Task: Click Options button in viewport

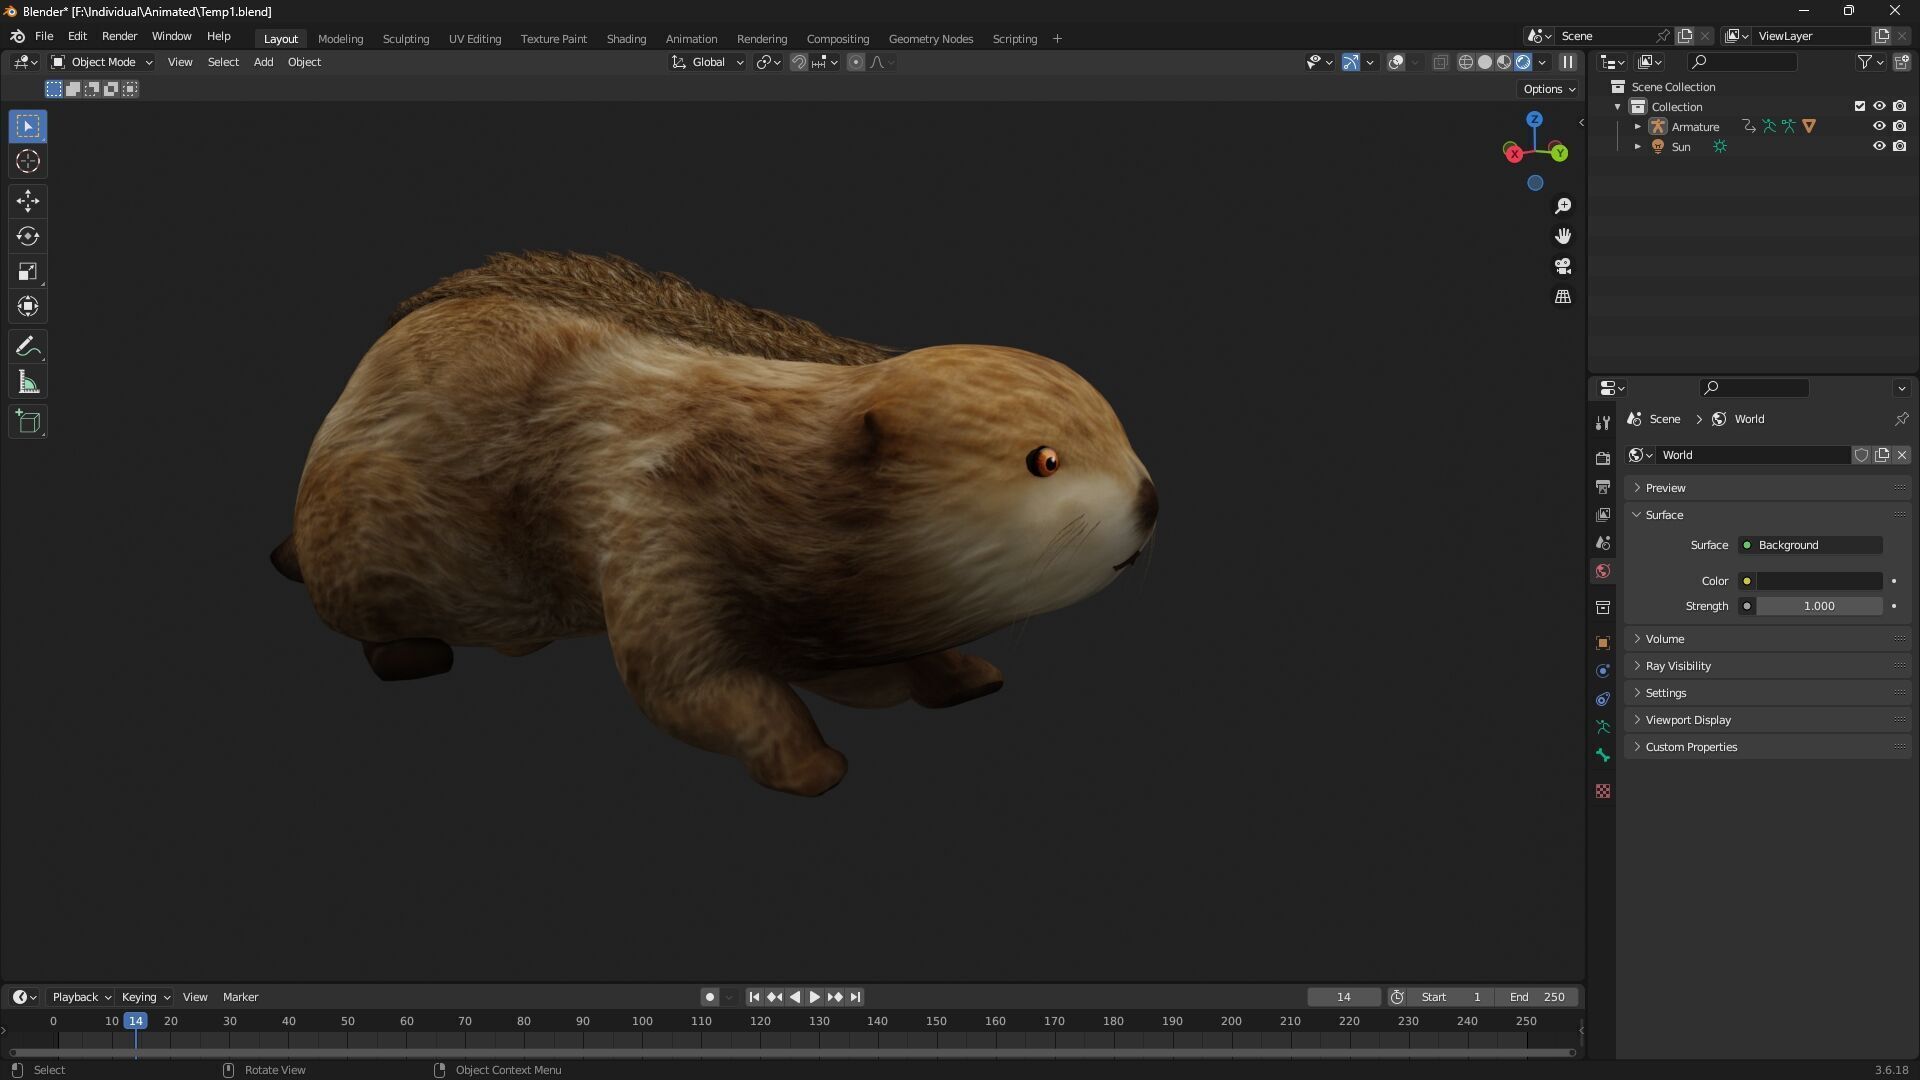Action: pyautogui.click(x=1549, y=89)
